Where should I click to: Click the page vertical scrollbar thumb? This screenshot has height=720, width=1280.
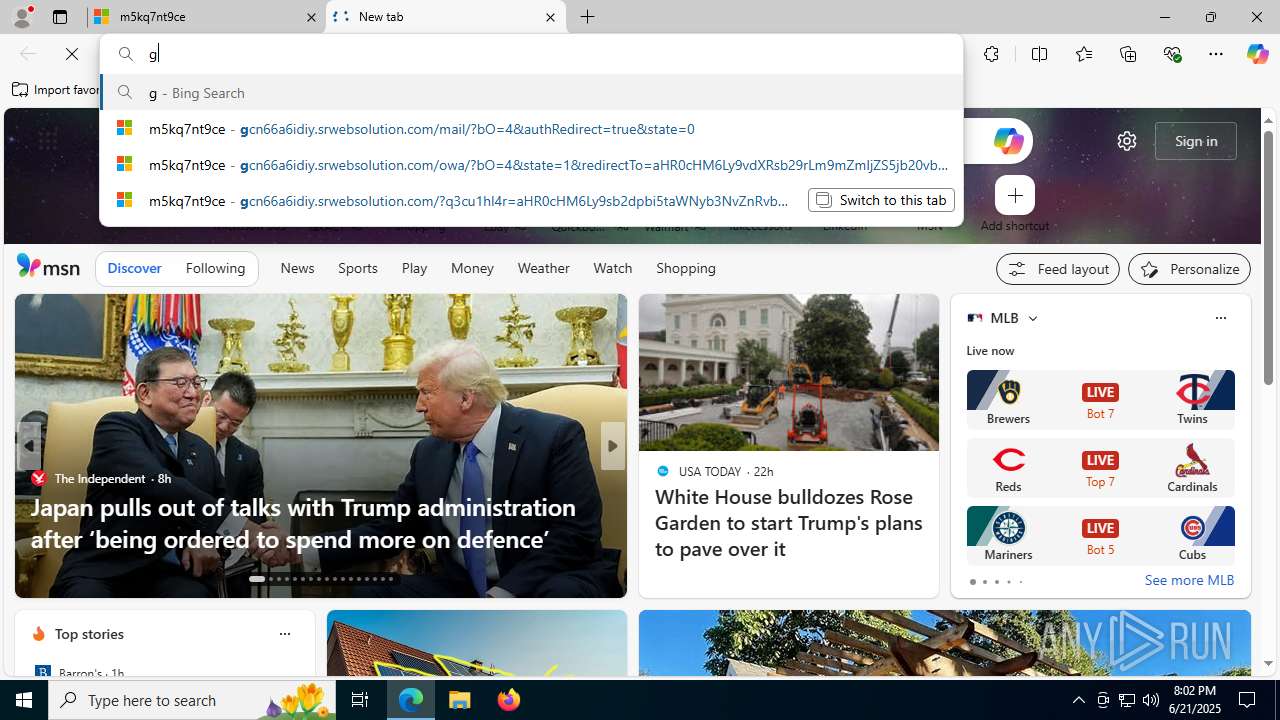tap(1268, 258)
